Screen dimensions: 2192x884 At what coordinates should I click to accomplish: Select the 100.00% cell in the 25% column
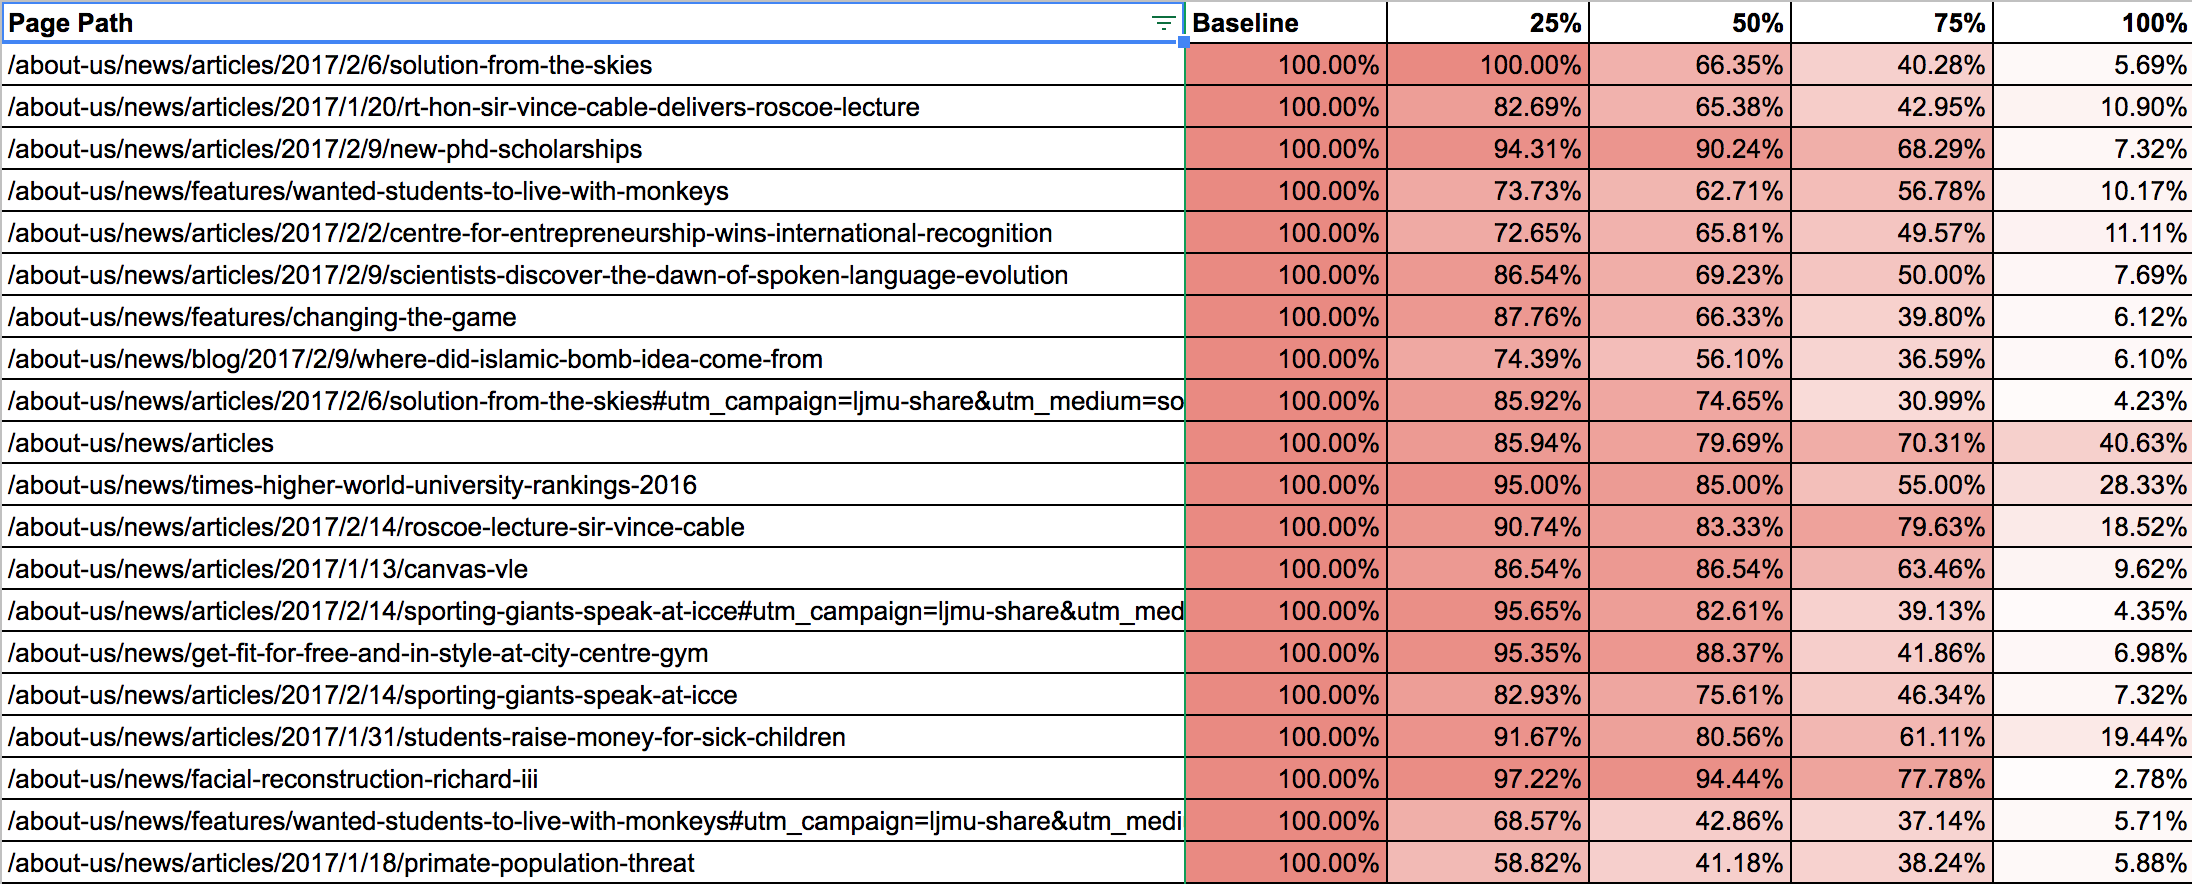[1488, 65]
